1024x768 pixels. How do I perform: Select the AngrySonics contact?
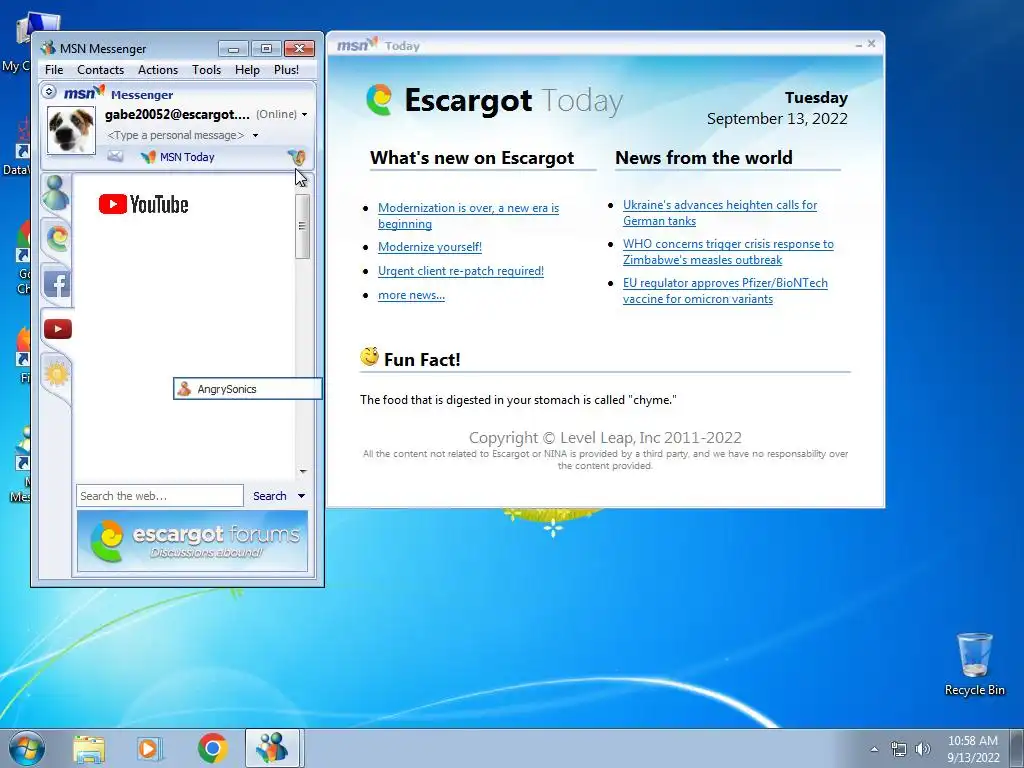pyautogui.click(x=248, y=389)
